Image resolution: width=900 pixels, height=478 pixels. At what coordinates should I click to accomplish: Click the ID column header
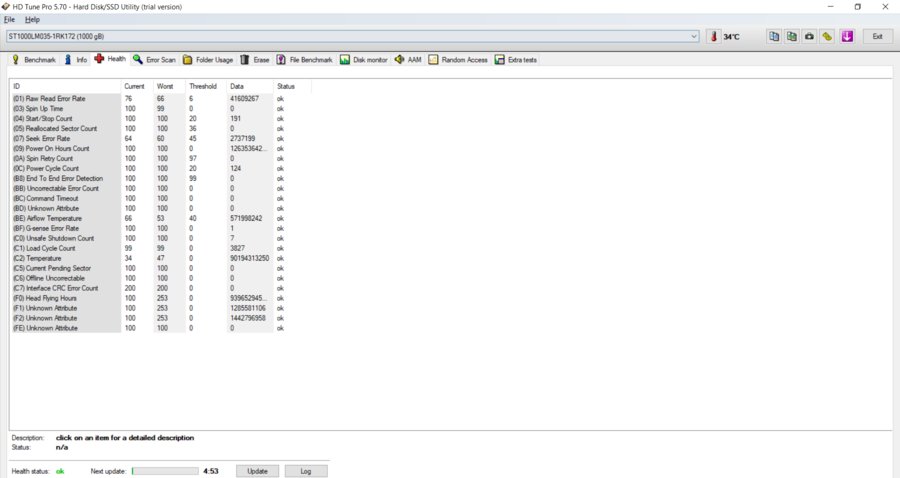(x=65, y=86)
